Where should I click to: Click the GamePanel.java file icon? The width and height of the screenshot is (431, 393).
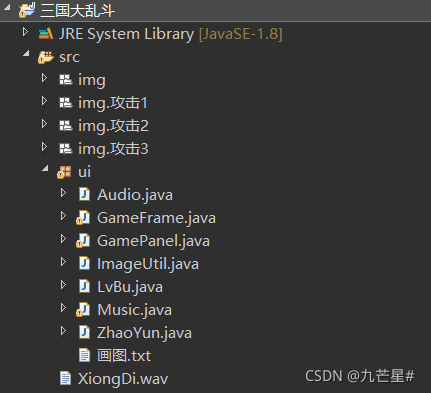pyautogui.click(x=83, y=241)
